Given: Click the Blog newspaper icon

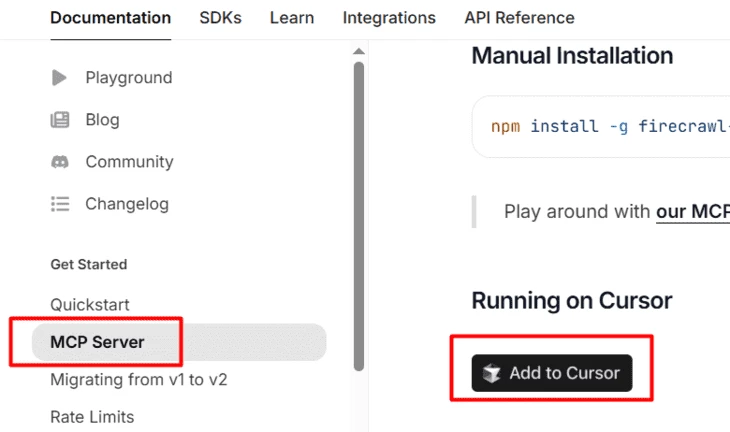Looking at the screenshot, I should (60, 120).
